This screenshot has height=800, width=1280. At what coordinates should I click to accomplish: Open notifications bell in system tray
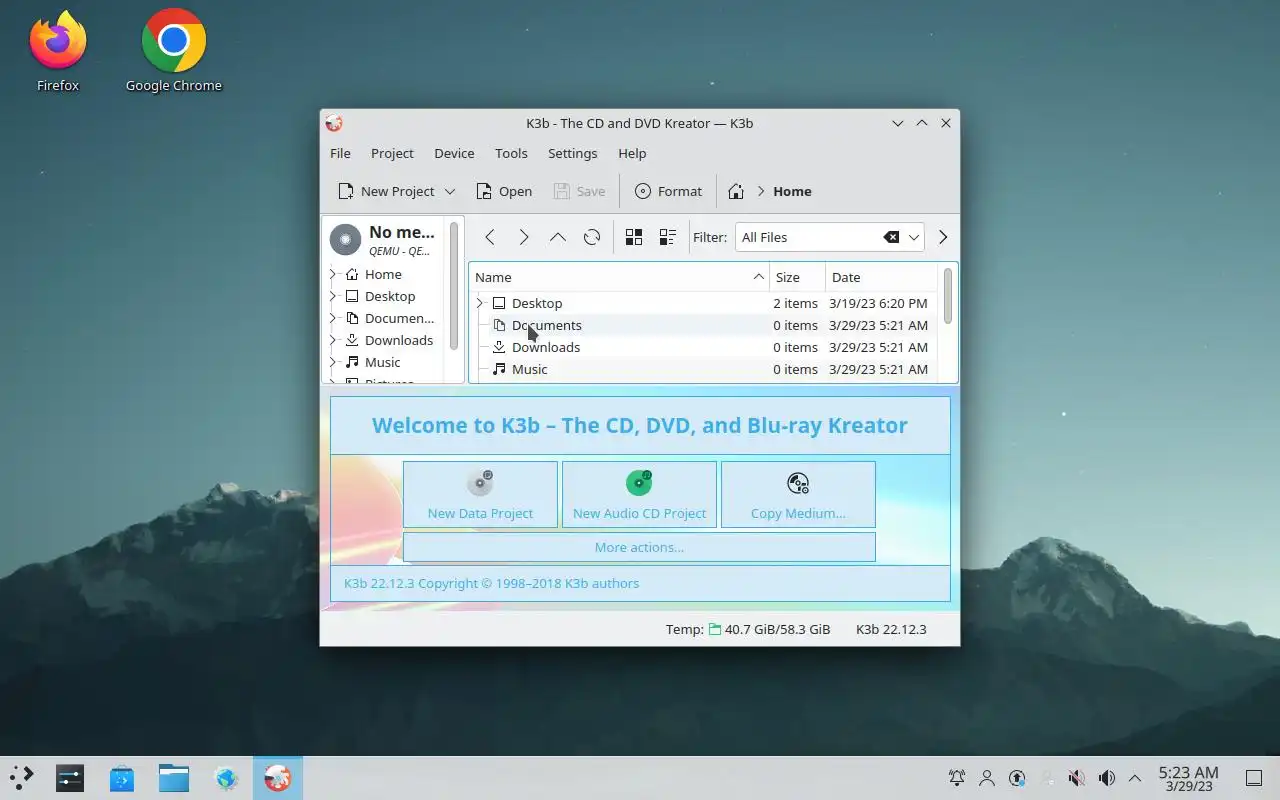point(957,778)
